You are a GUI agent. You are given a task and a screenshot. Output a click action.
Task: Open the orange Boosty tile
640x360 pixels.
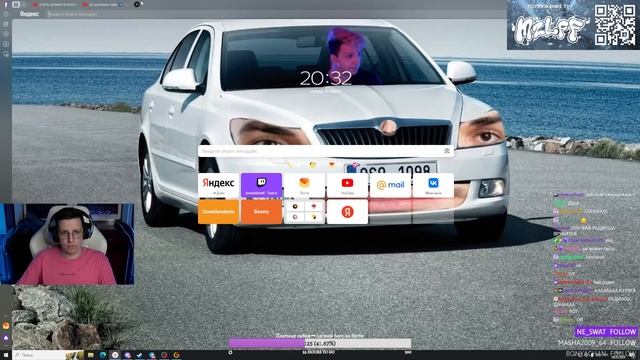(261, 211)
